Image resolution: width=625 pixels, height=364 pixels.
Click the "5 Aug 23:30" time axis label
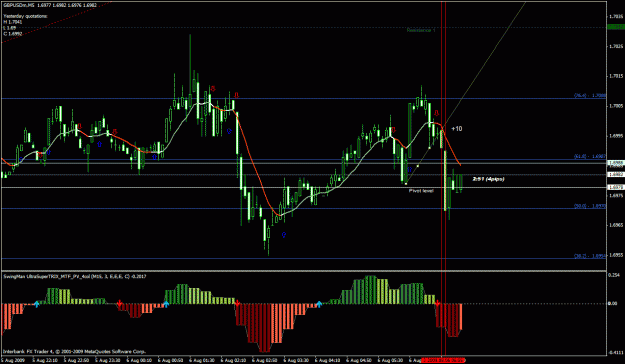click(x=108, y=360)
